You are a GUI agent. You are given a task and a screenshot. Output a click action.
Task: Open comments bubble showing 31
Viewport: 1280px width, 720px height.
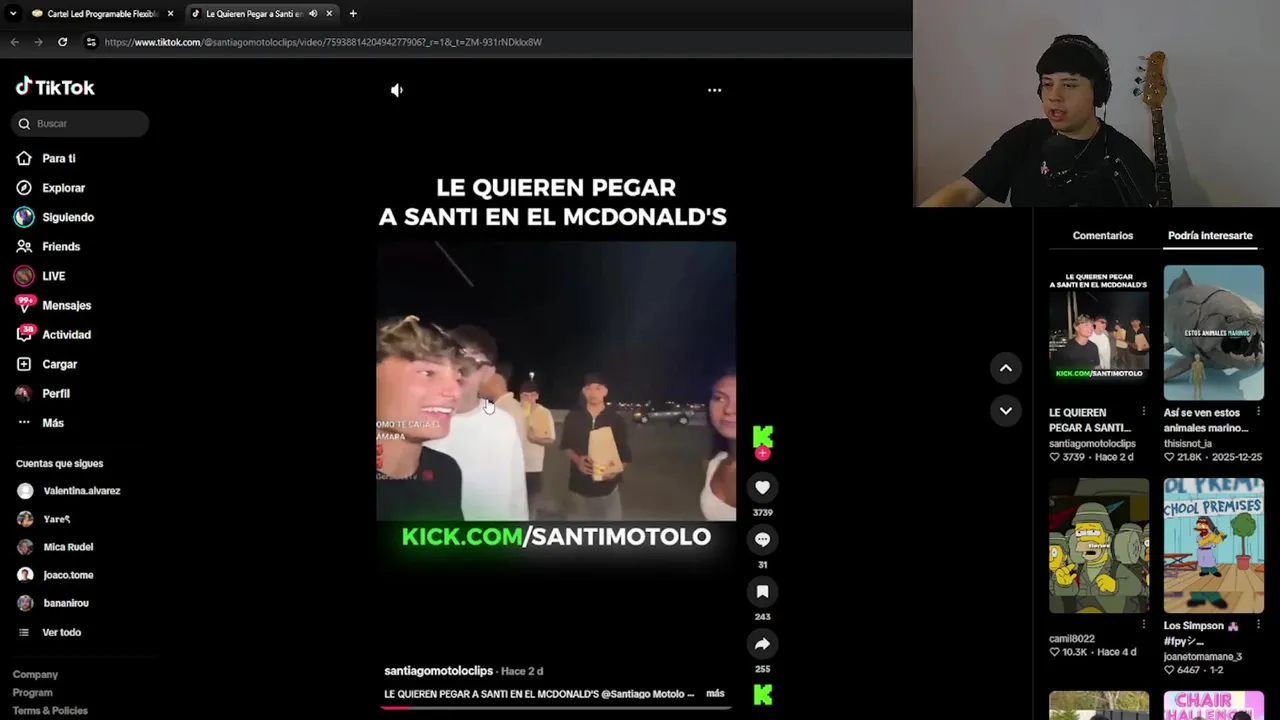762,539
